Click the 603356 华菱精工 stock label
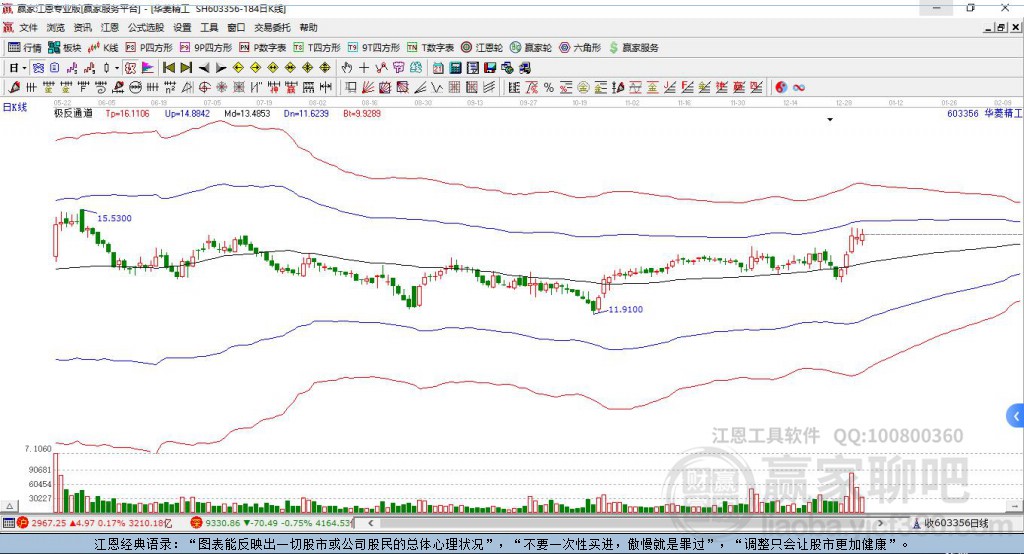Viewport: 1024px width, 554px height. (985, 113)
